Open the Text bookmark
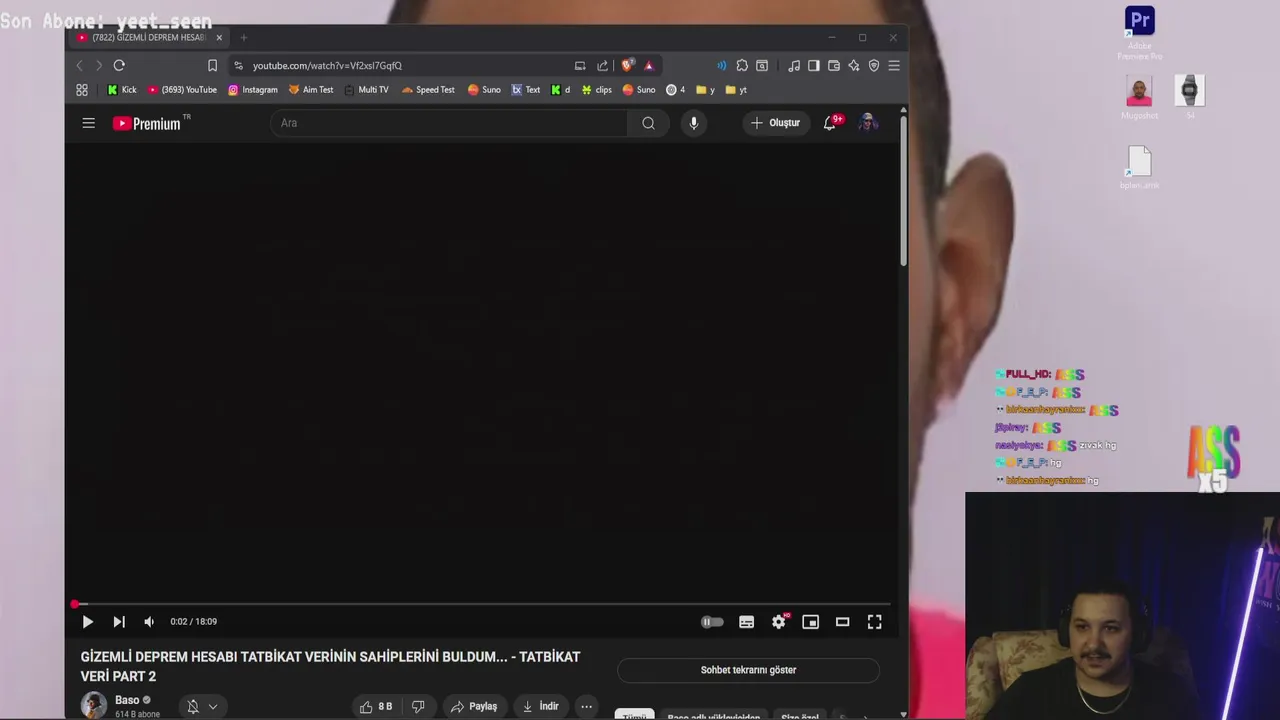1280x720 pixels. coord(526,90)
